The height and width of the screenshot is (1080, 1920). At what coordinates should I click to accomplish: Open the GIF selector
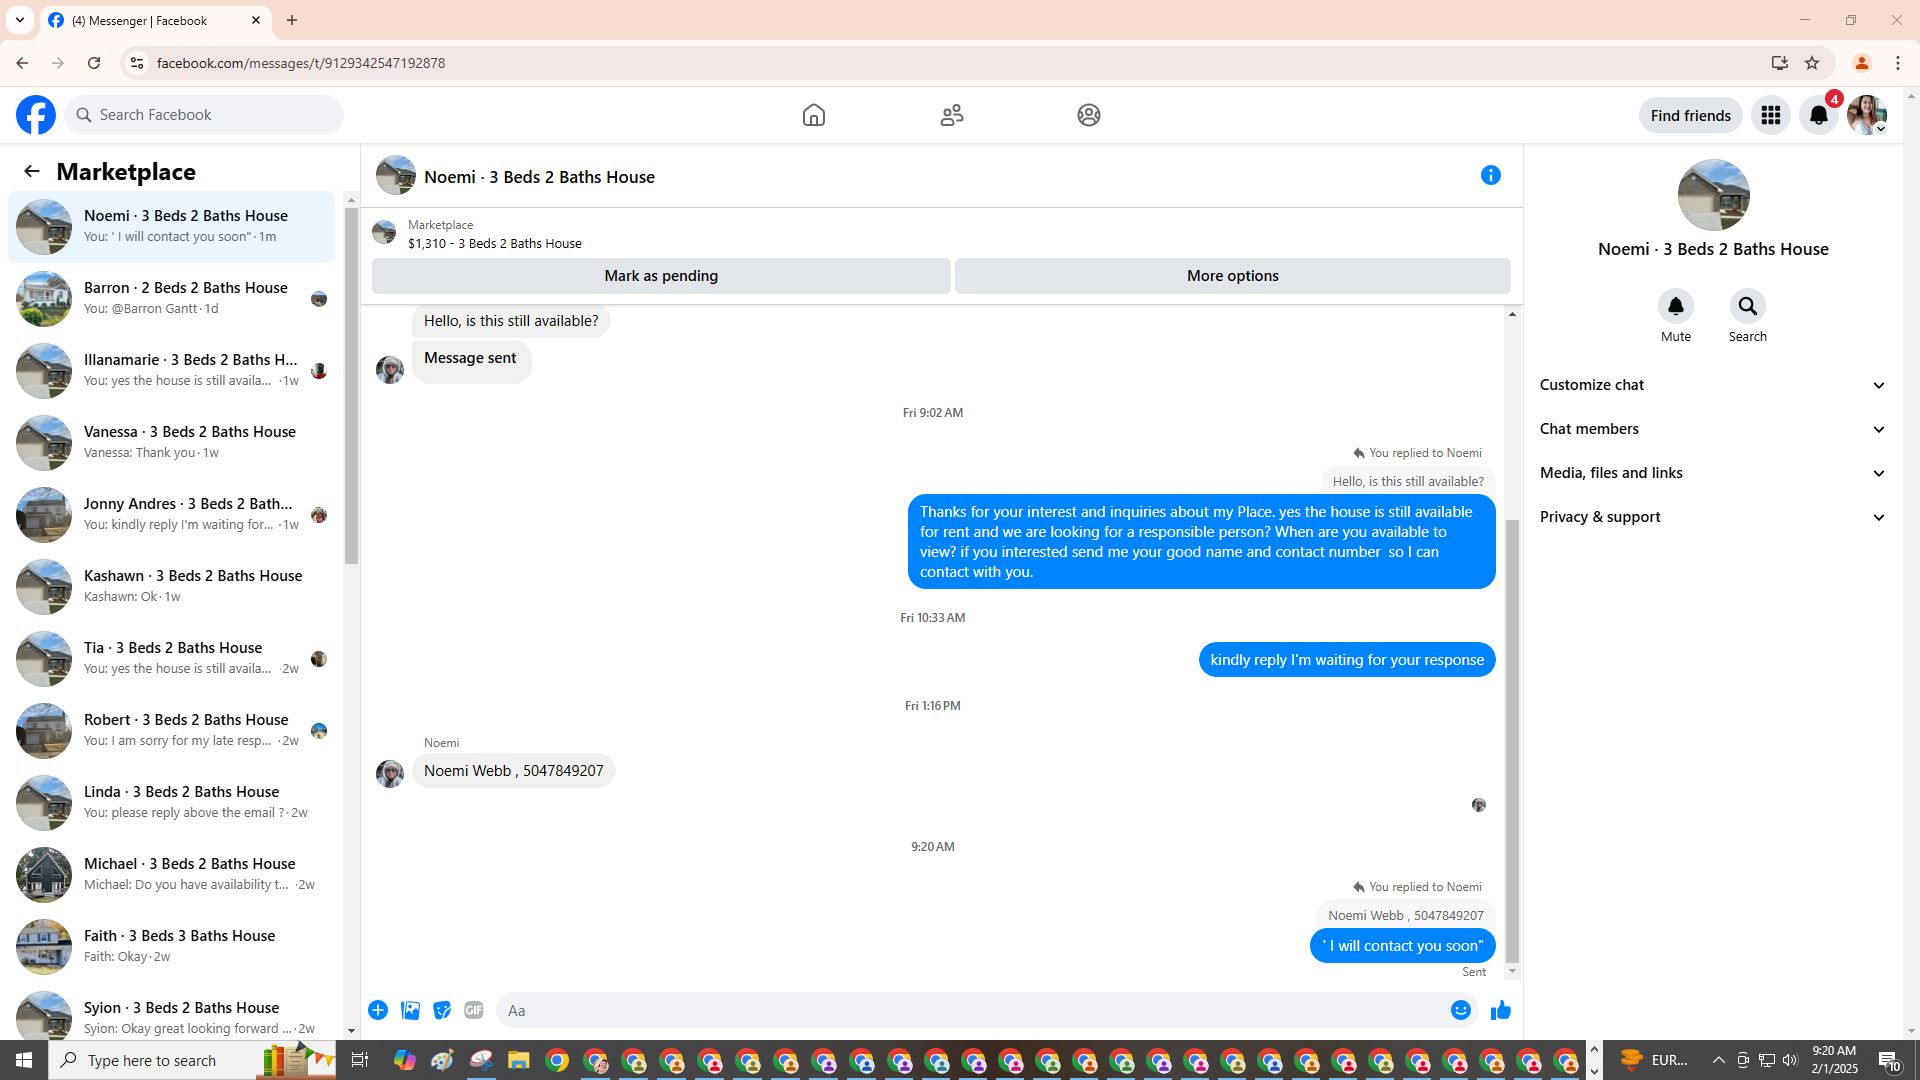tap(474, 1011)
